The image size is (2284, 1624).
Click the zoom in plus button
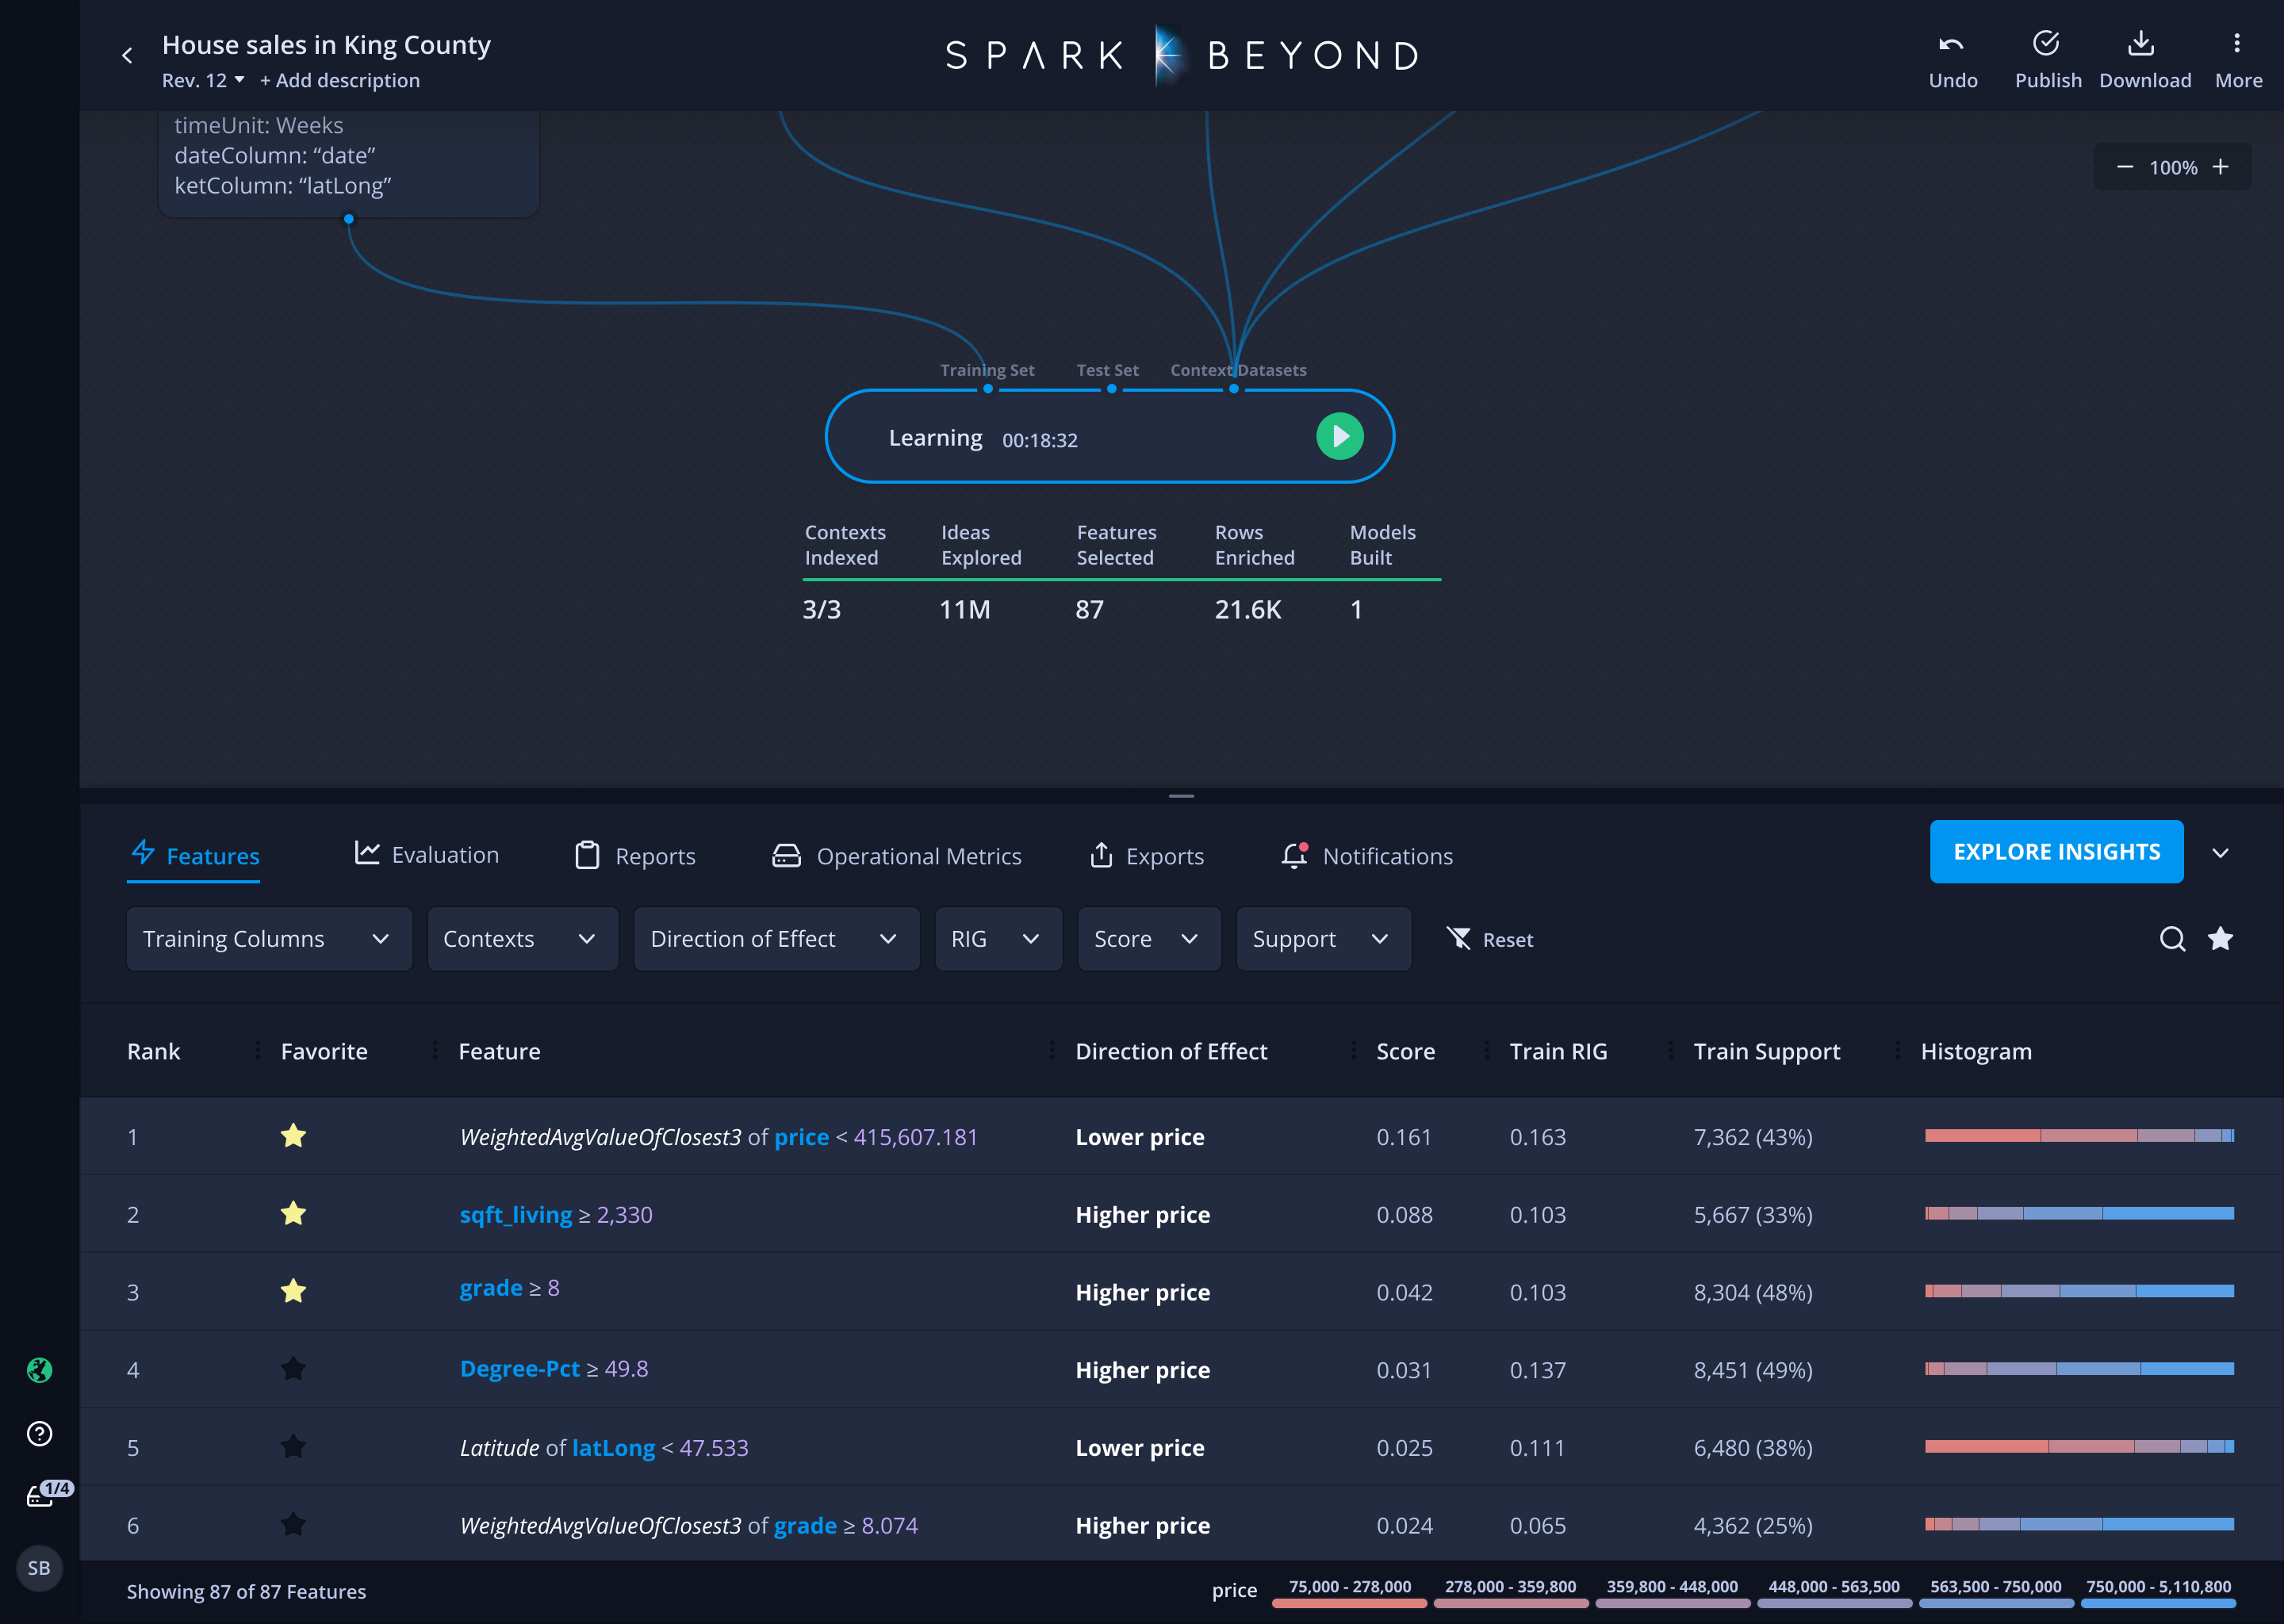2220,167
